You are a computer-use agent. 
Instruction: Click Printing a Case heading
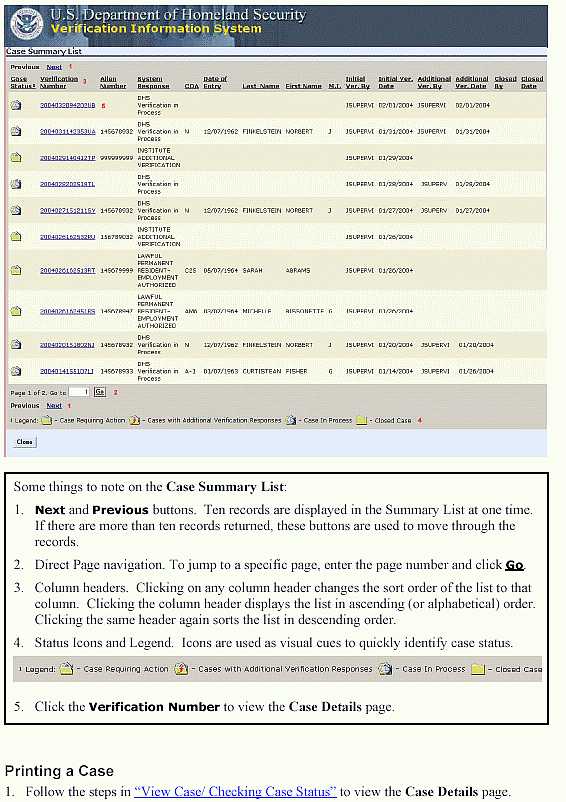tap(59, 771)
